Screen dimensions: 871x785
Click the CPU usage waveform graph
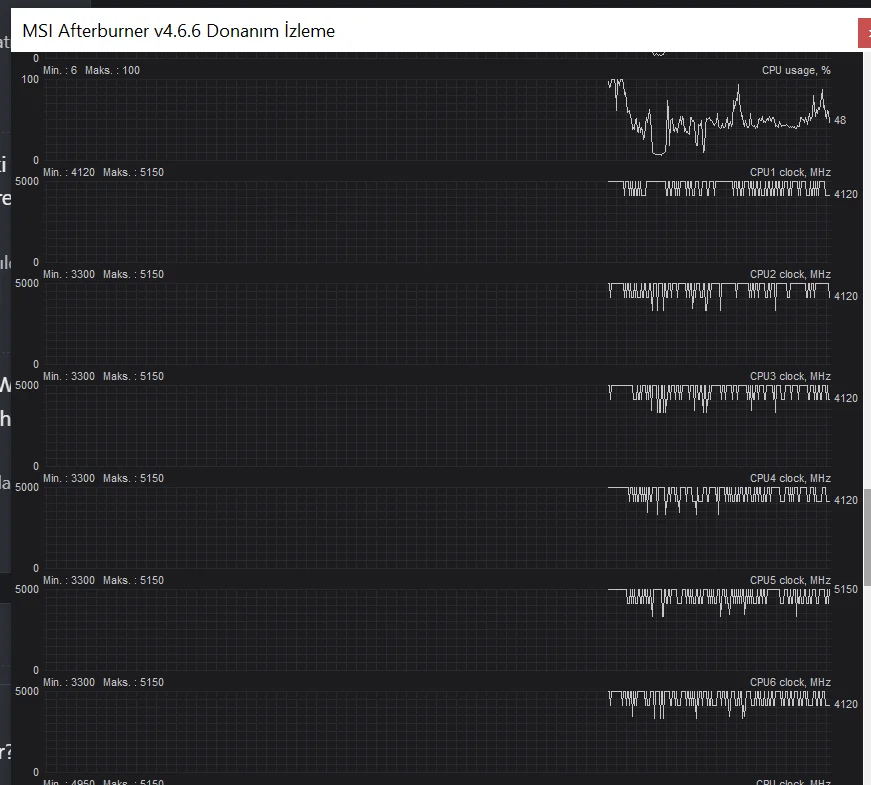click(719, 117)
